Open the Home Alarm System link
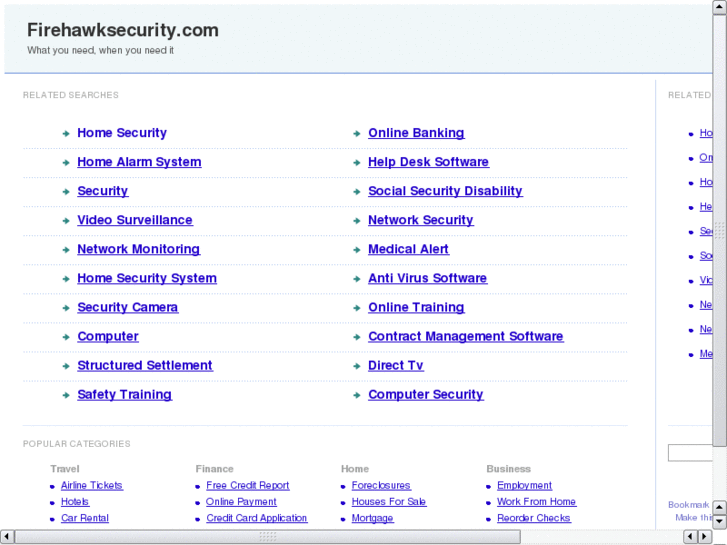Viewport: 727px width, 545px height. [139, 162]
